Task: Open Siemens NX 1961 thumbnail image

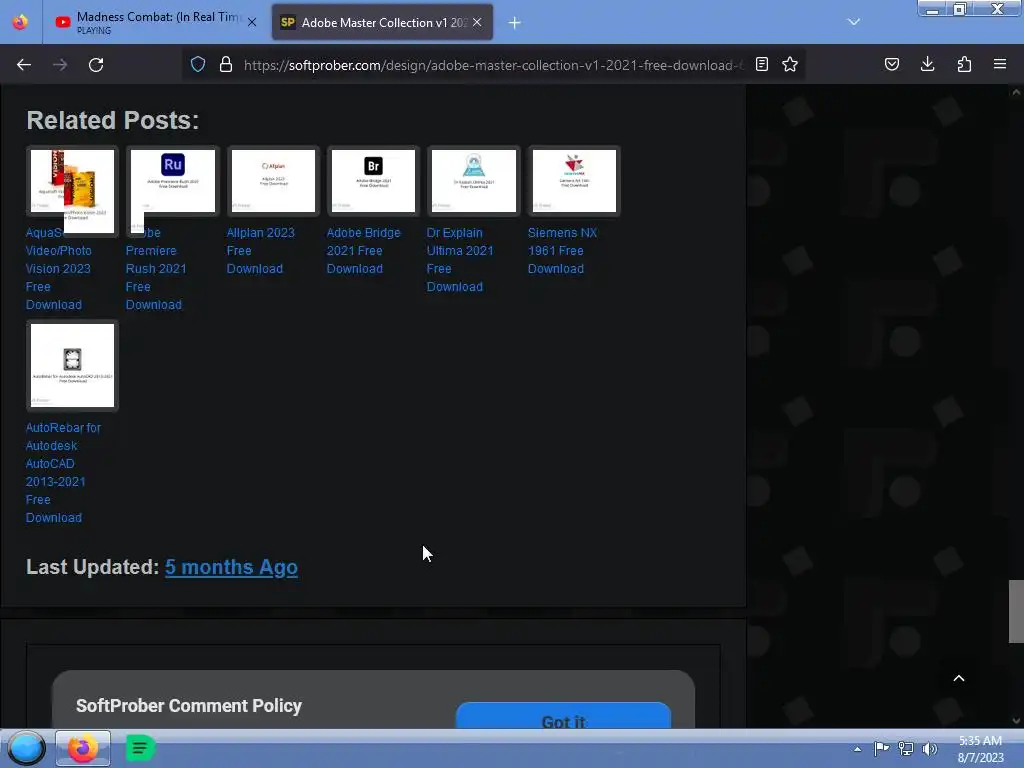Action: tap(574, 181)
